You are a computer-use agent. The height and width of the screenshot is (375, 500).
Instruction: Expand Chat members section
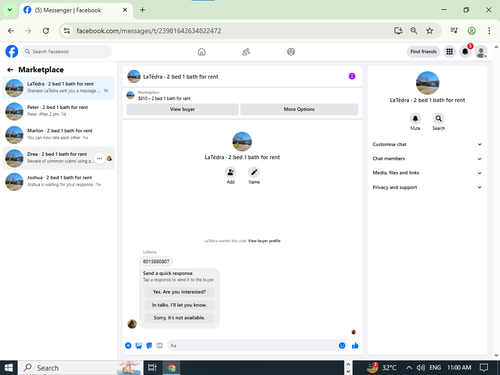coord(427,159)
